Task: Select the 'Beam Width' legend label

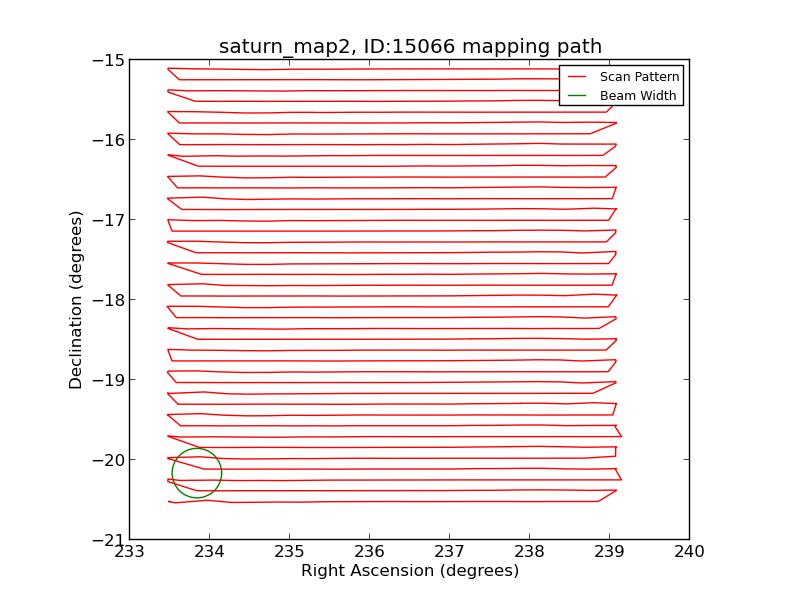Action: tap(638, 95)
